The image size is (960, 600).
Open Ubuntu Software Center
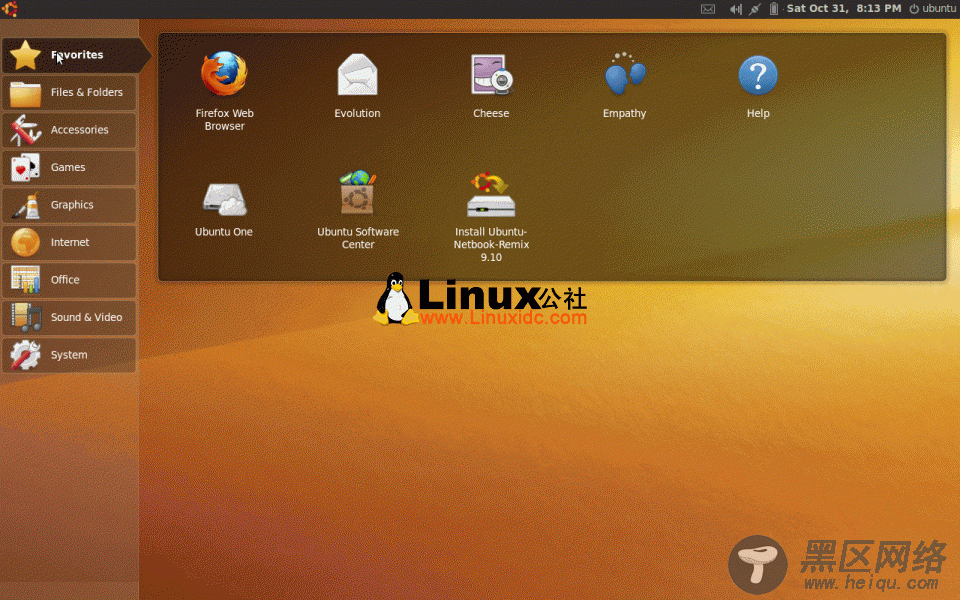pyautogui.click(x=358, y=193)
